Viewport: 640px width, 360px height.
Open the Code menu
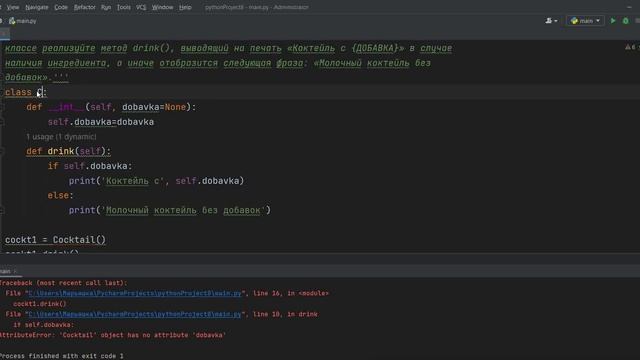(61, 7)
